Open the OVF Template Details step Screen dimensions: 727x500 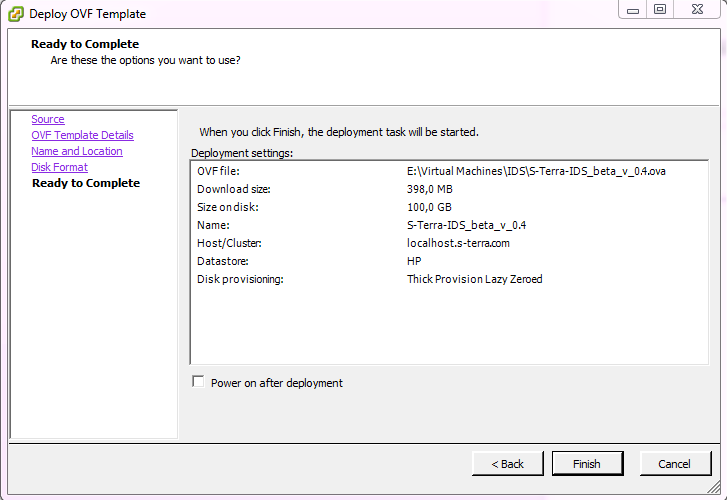pyautogui.click(x=83, y=135)
